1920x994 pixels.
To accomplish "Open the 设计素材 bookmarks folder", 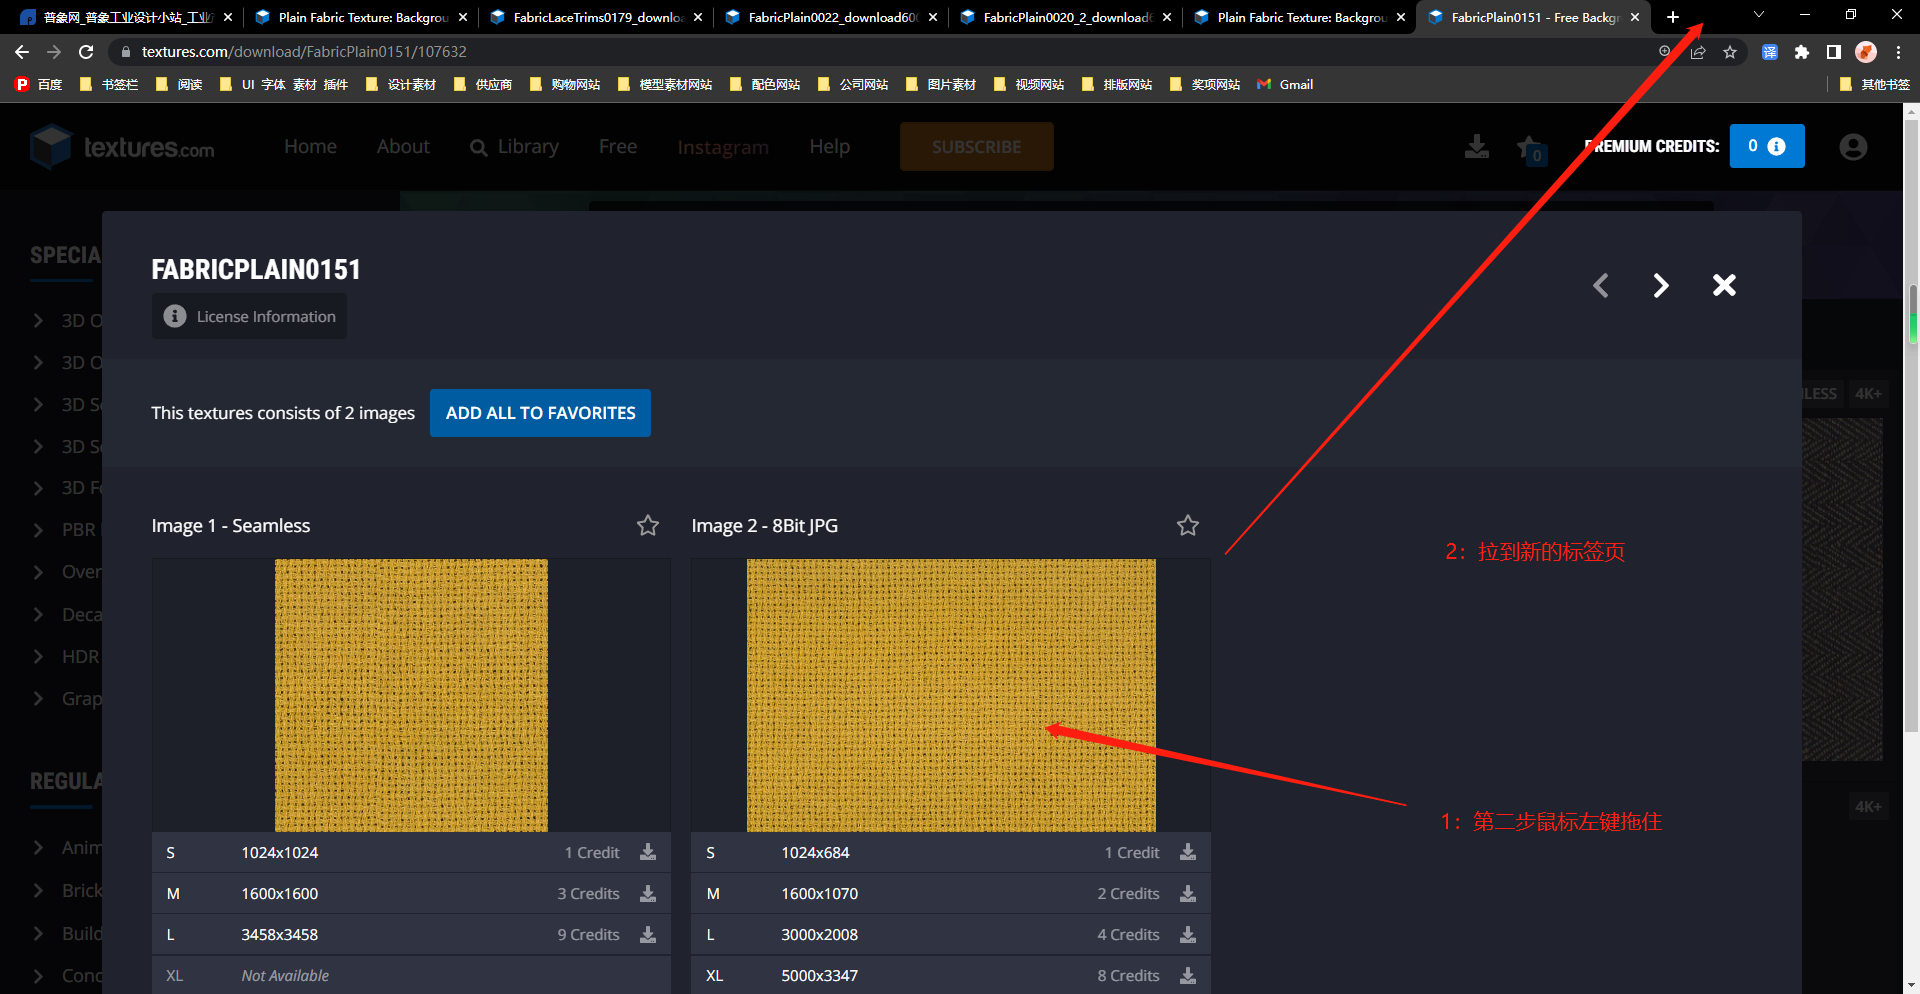I will tap(401, 85).
